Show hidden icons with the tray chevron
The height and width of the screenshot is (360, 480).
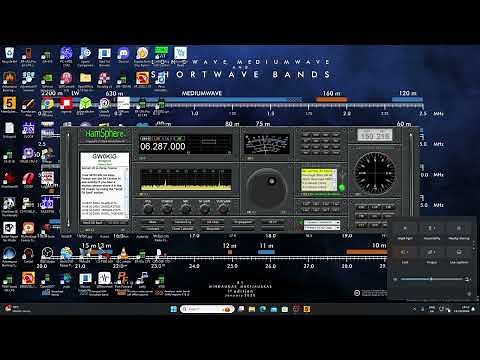coord(414,309)
